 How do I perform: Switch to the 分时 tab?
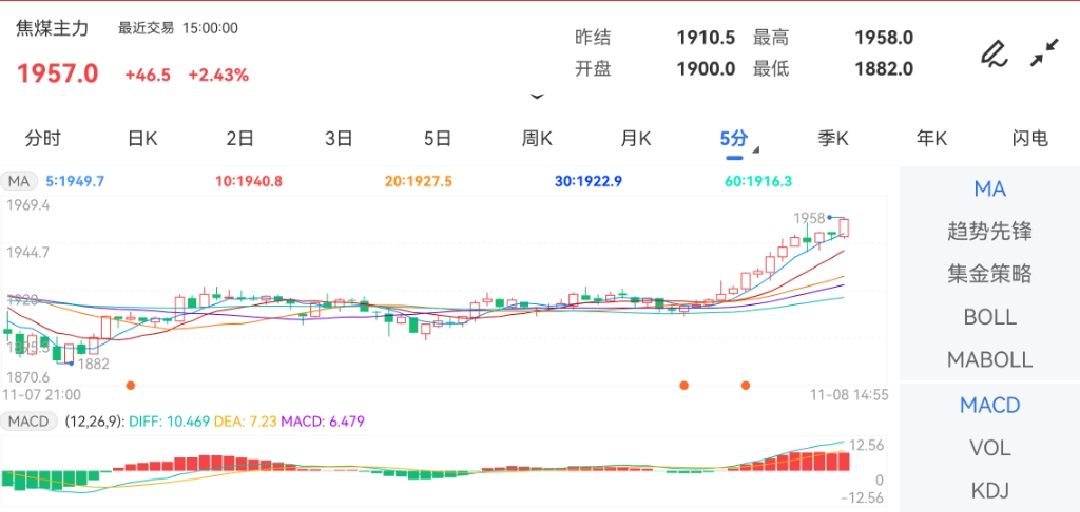(43, 138)
